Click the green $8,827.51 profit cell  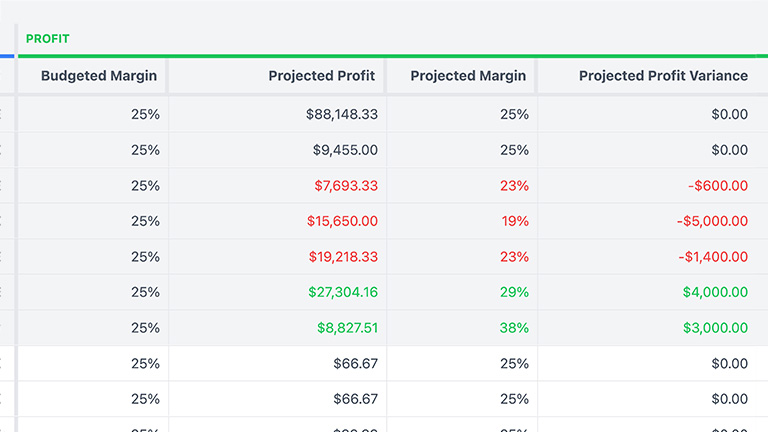tap(347, 328)
